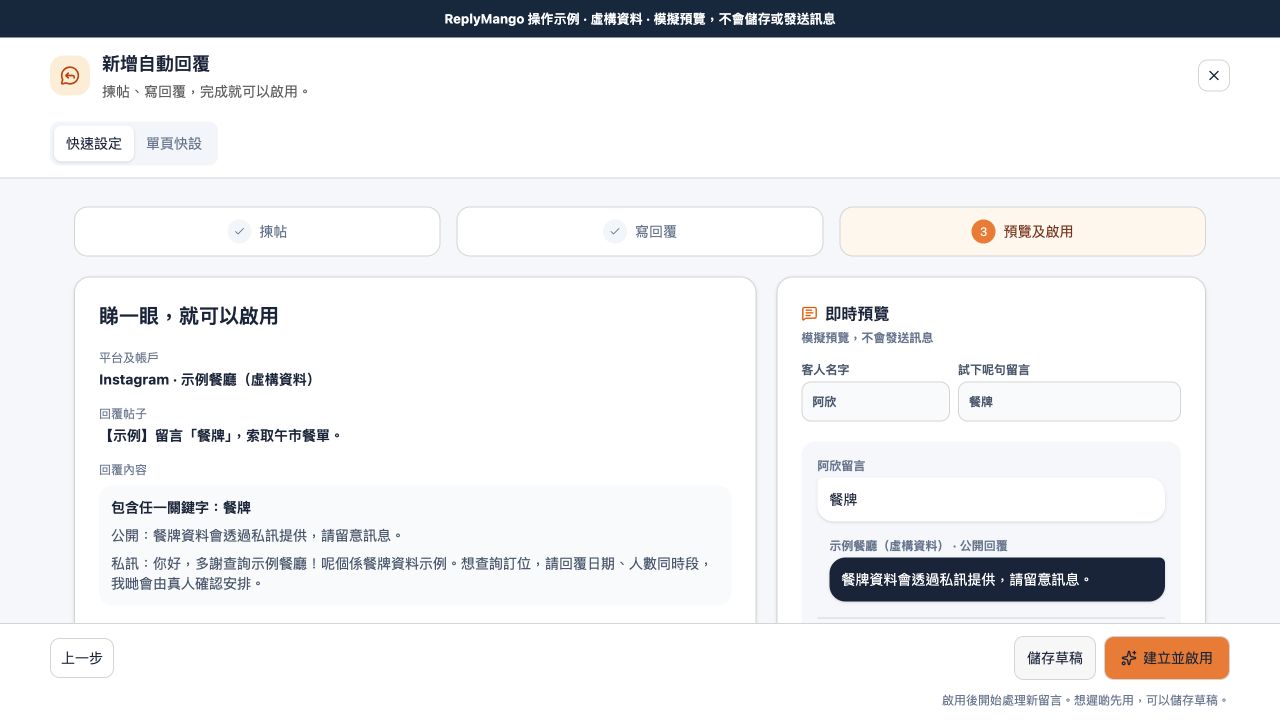This screenshot has height=720, width=1280.
Task: Click the 試下呢句留言 field containing 餐牌
Action: [1069, 402]
